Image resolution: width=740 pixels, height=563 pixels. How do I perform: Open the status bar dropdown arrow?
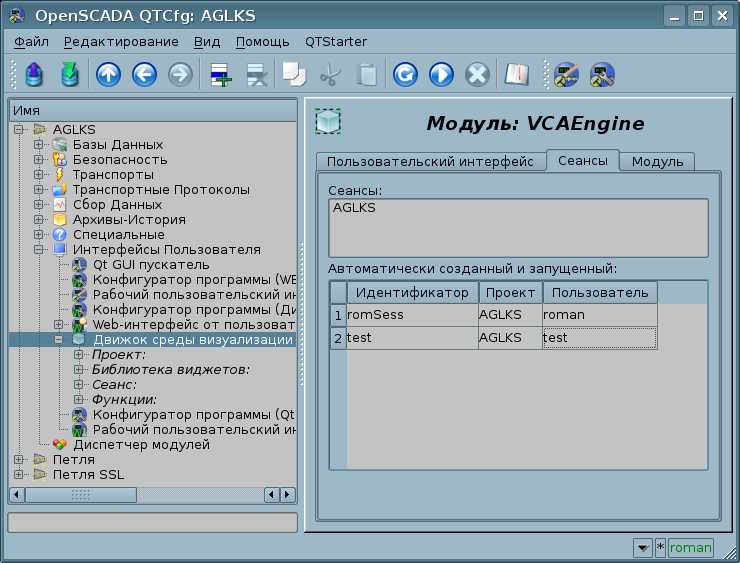643,547
